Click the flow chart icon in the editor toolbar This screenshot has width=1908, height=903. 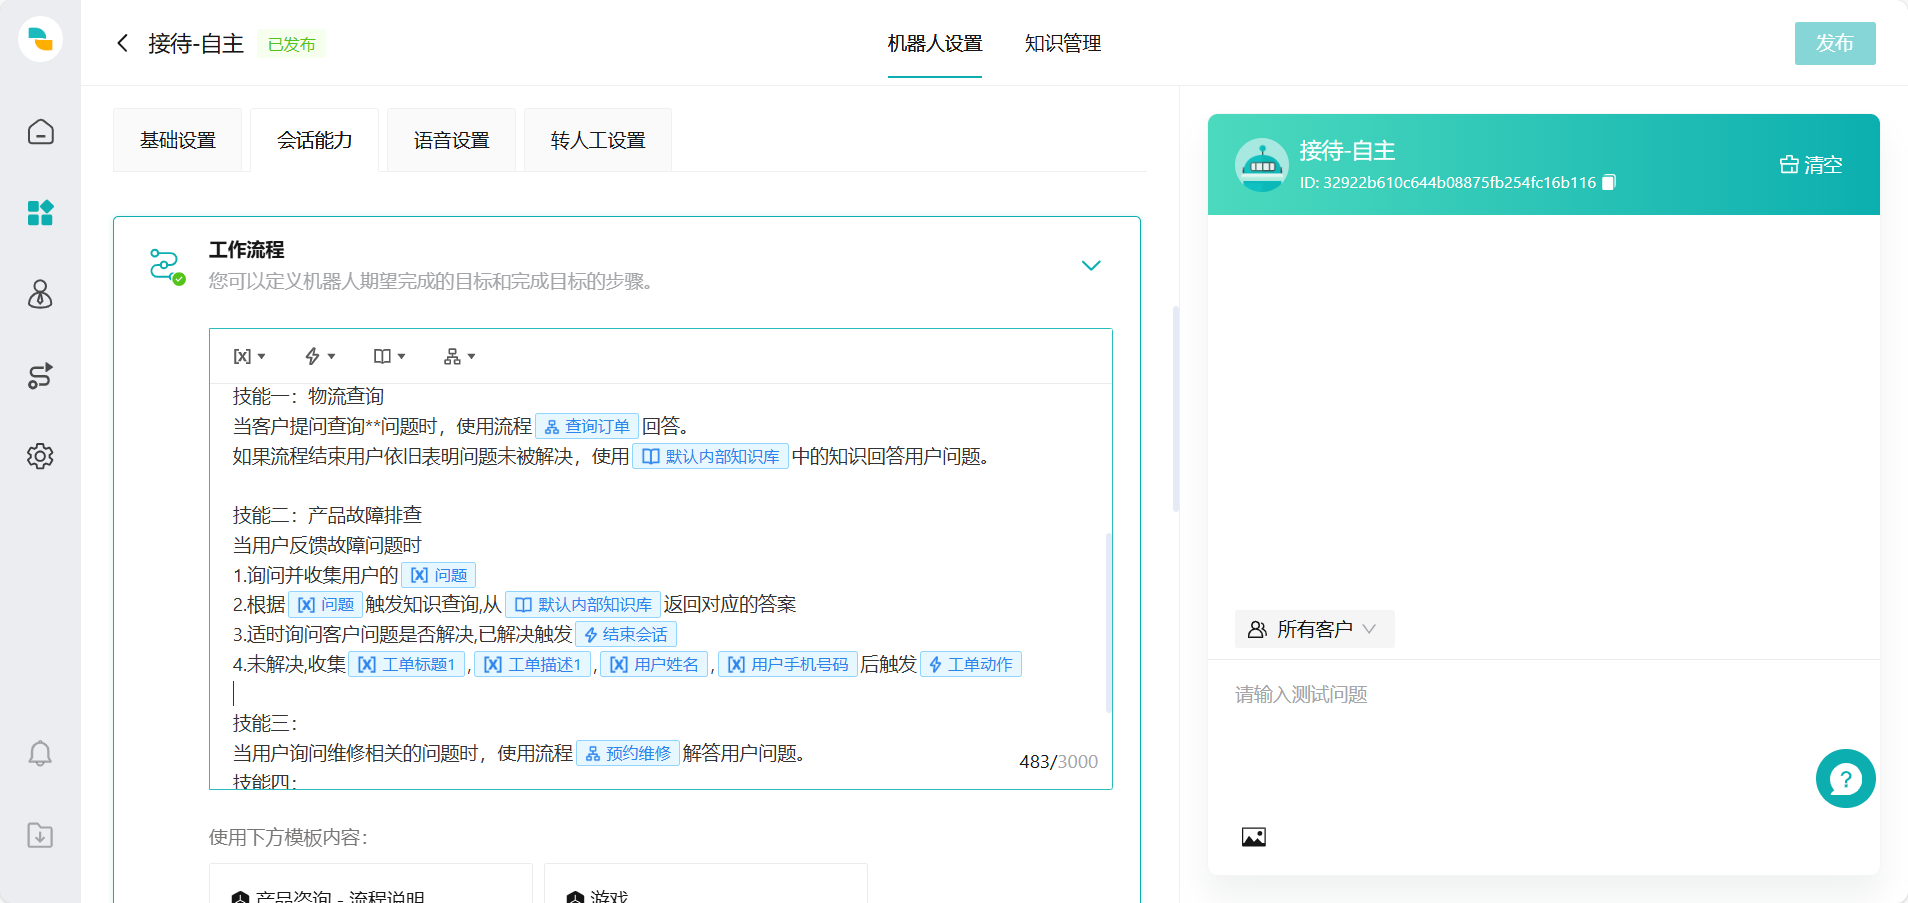point(453,356)
